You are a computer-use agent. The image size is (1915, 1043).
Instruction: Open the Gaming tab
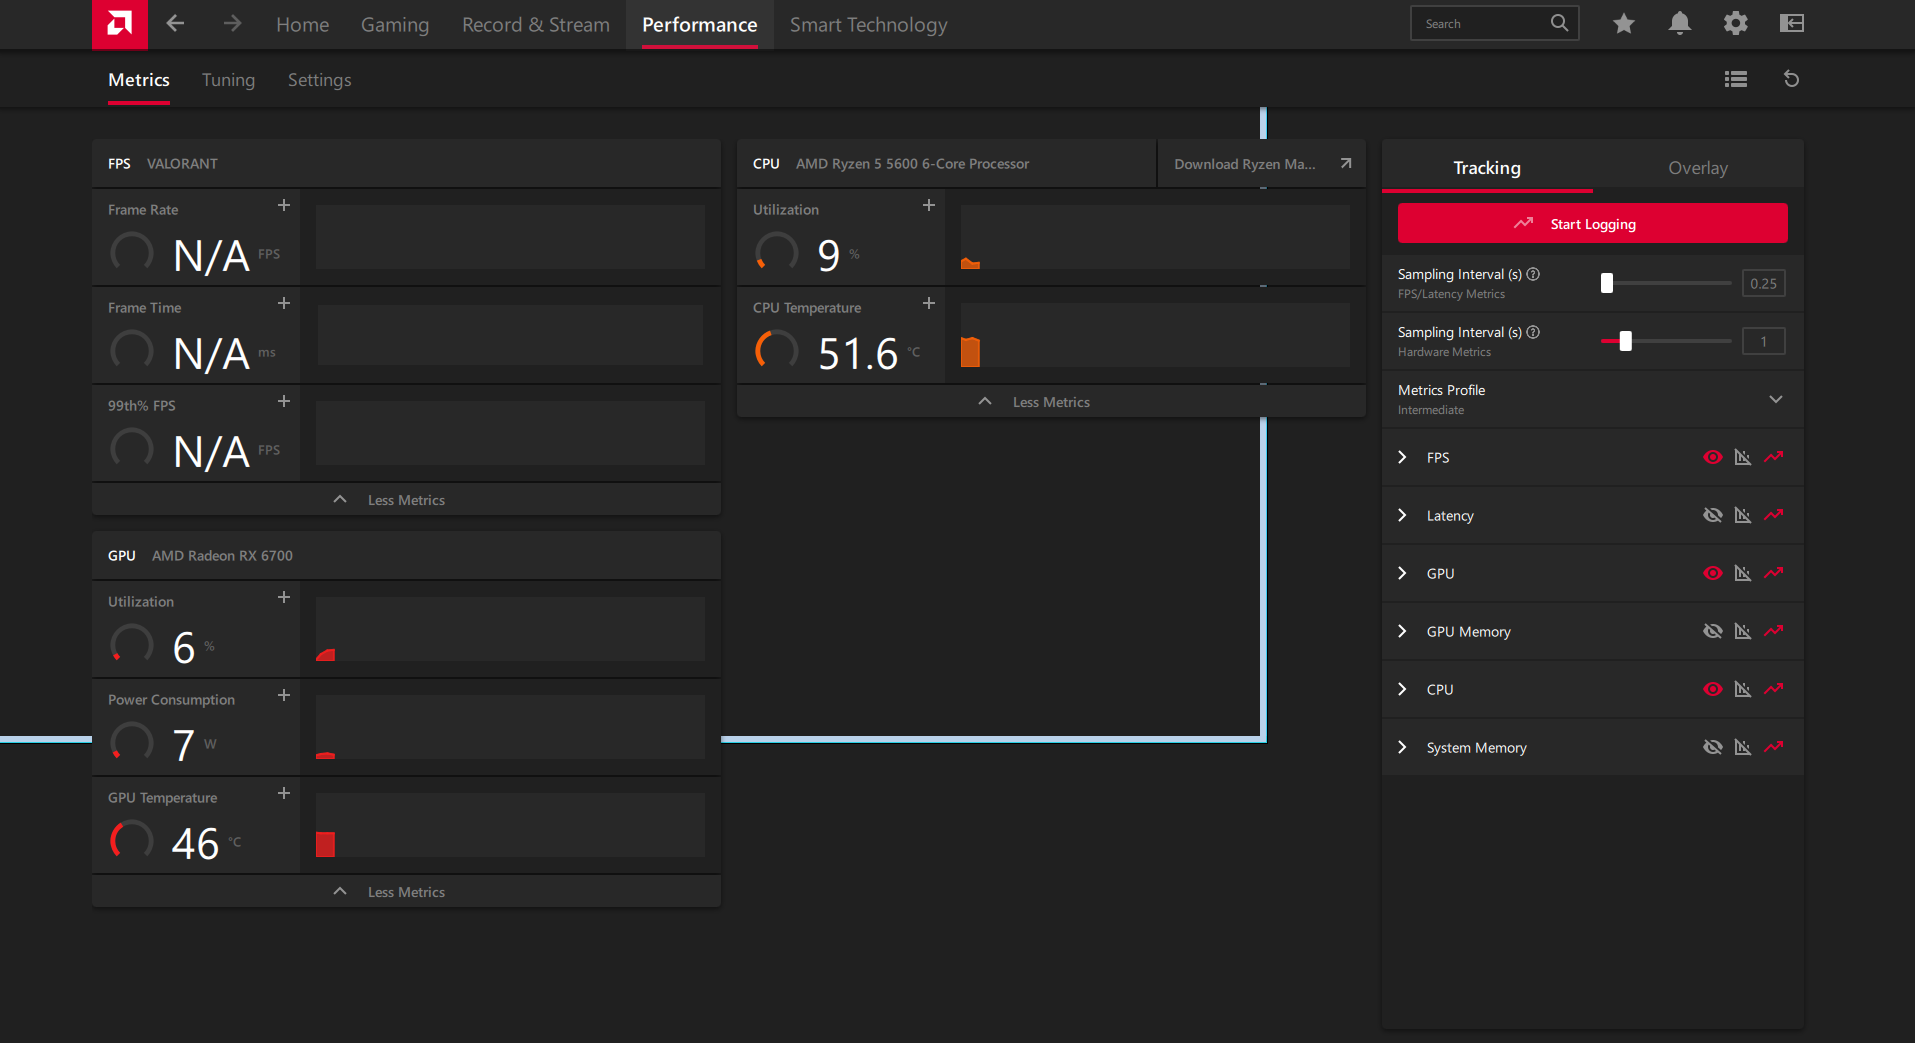[395, 24]
